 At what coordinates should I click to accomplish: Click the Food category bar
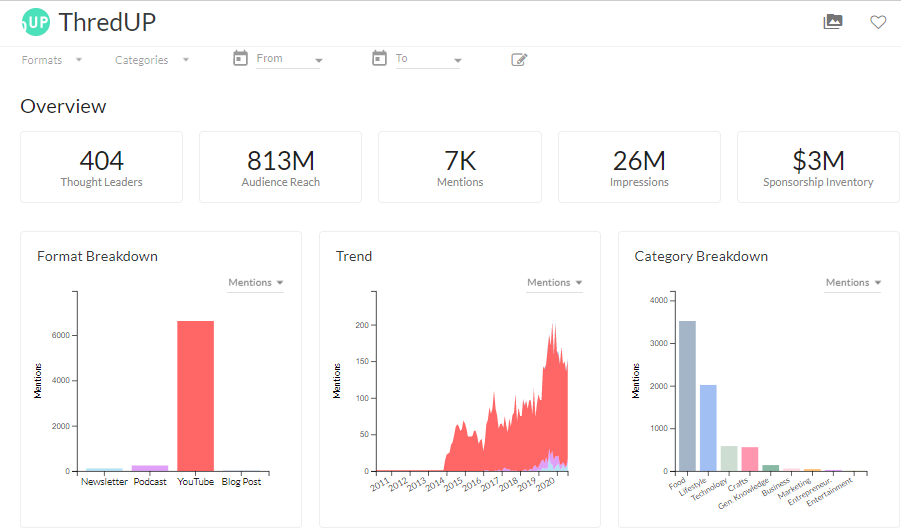point(687,396)
